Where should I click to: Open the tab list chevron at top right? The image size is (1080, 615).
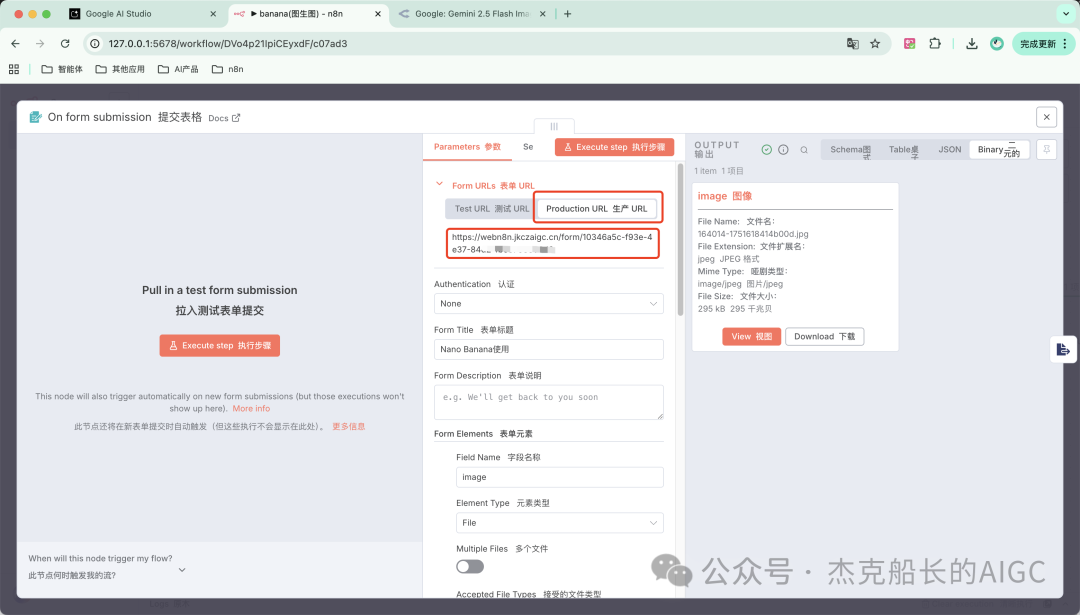coord(1066,14)
